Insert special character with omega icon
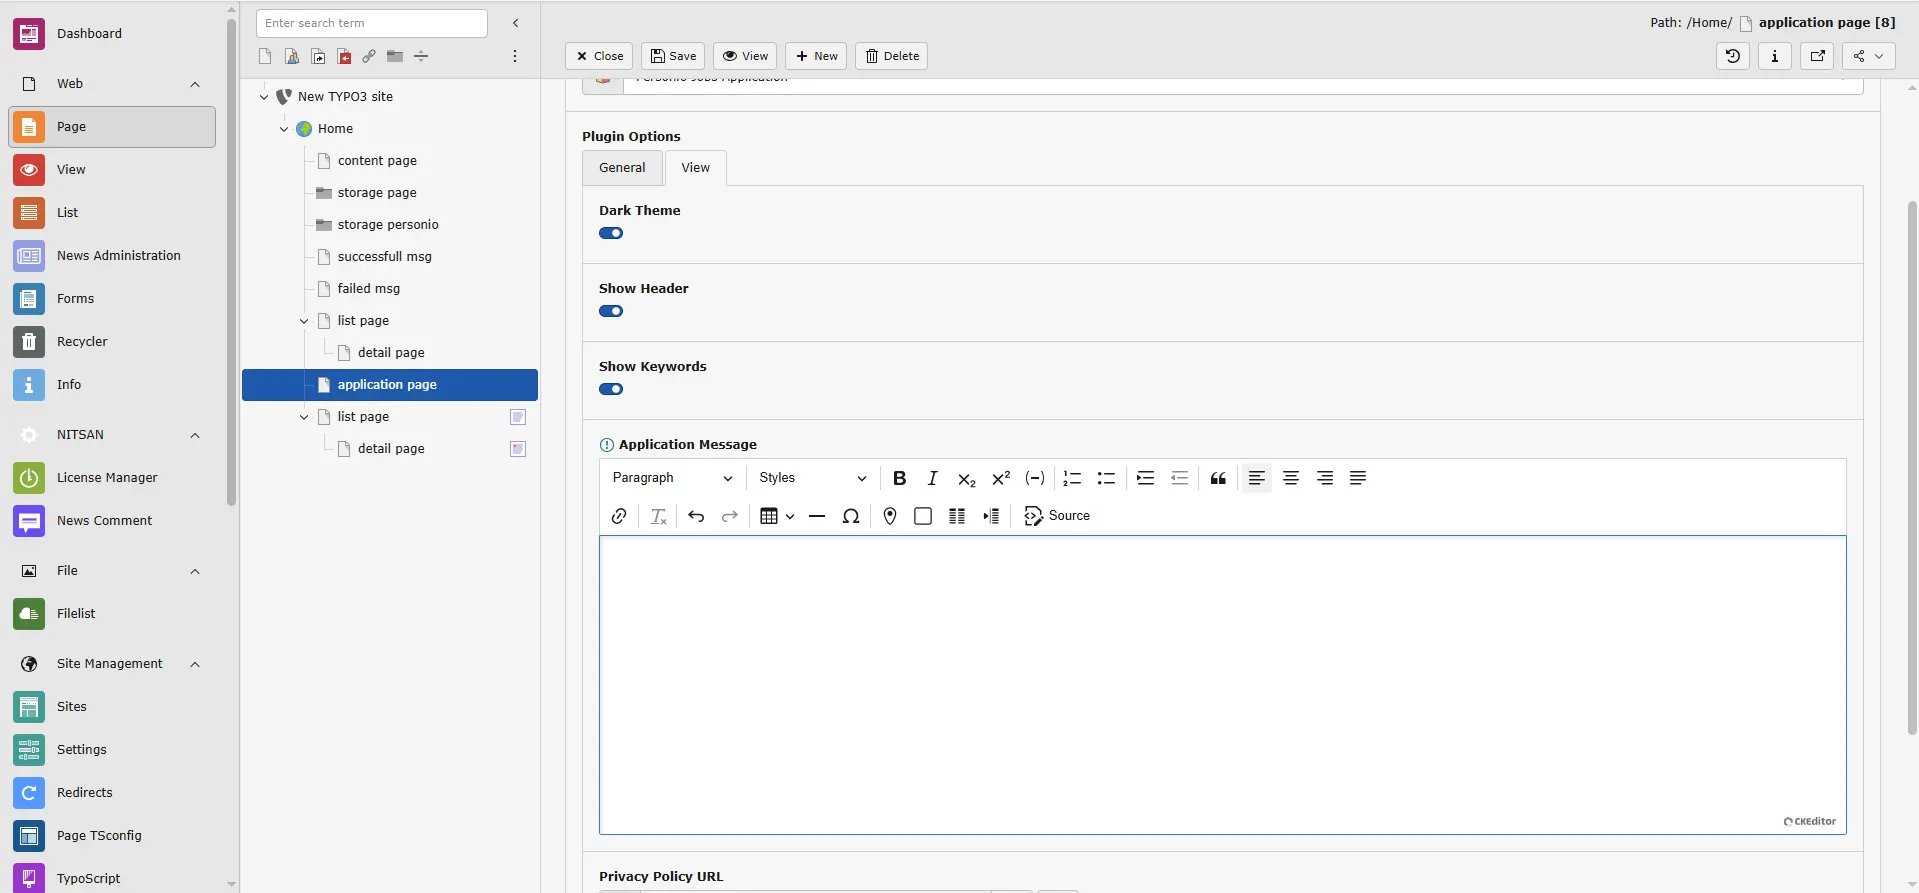Image resolution: width=1919 pixels, height=893 pixels. 851,516
